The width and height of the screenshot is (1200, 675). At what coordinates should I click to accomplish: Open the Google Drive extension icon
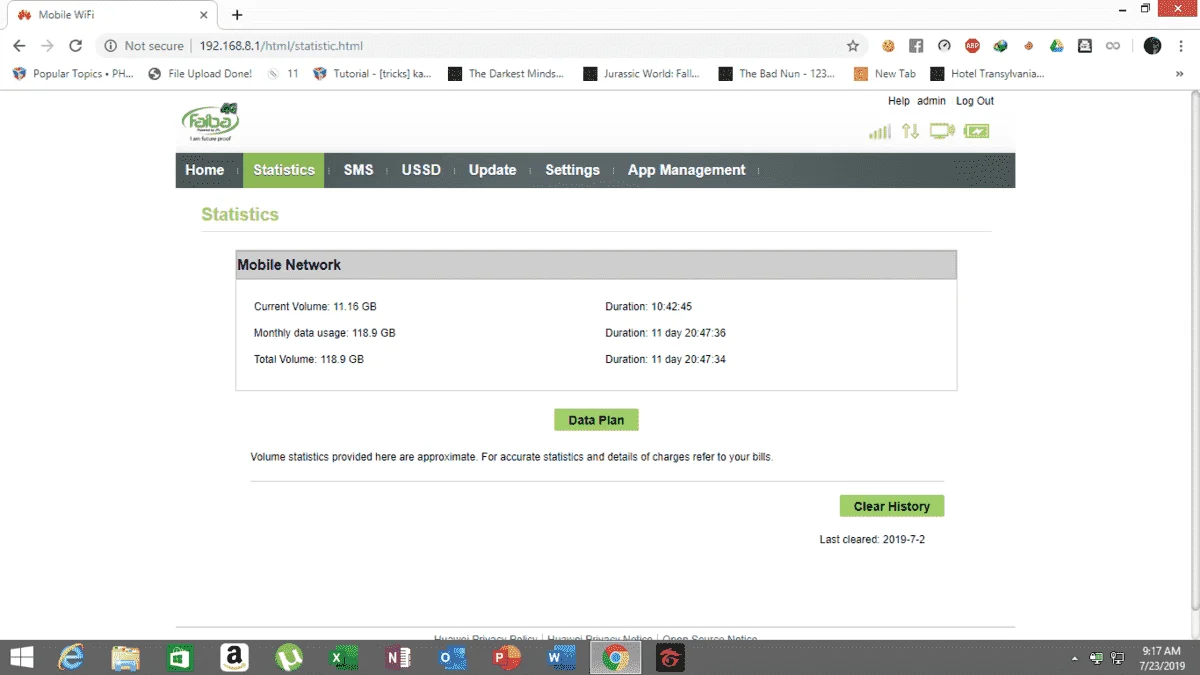pos(1056,46)
